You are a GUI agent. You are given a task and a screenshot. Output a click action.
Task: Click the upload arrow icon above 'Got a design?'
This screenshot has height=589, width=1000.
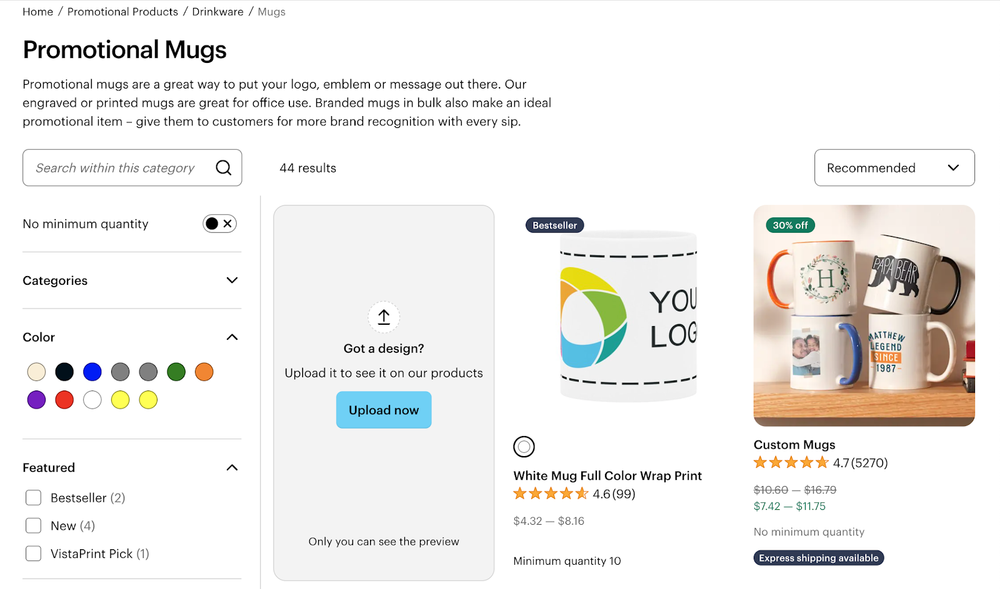click(383, 315)
